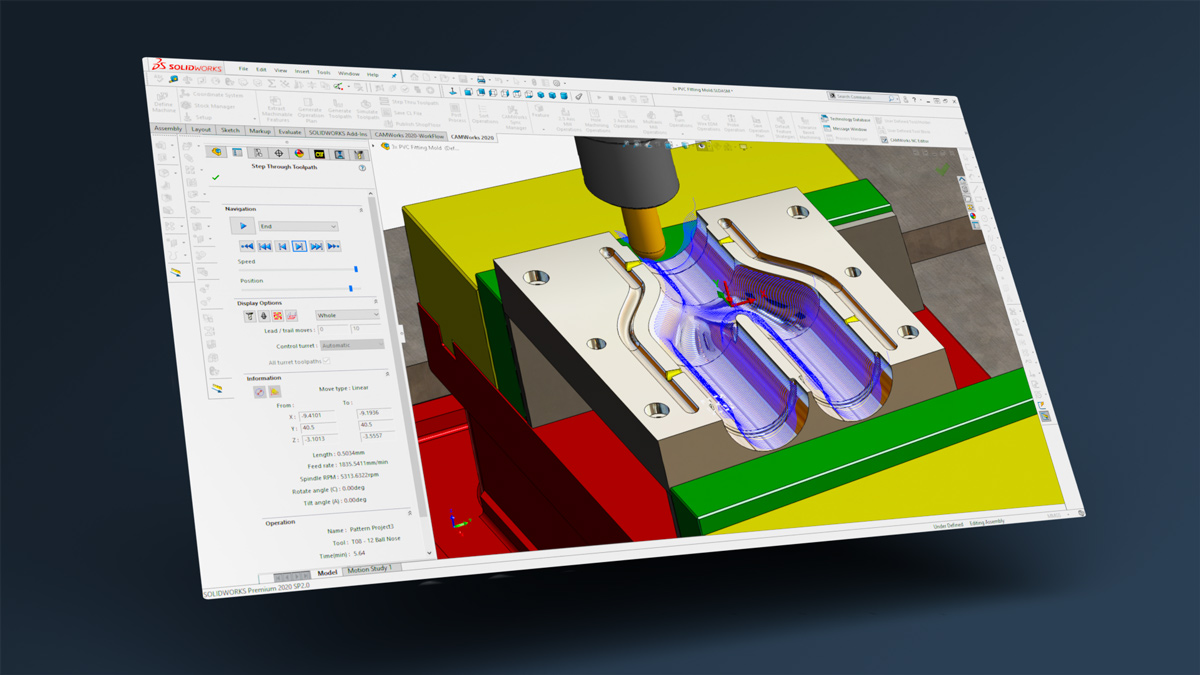Click the Print icon in top toolbar
This screenshot has width=1200, height=675.
(x=481, y=78)
